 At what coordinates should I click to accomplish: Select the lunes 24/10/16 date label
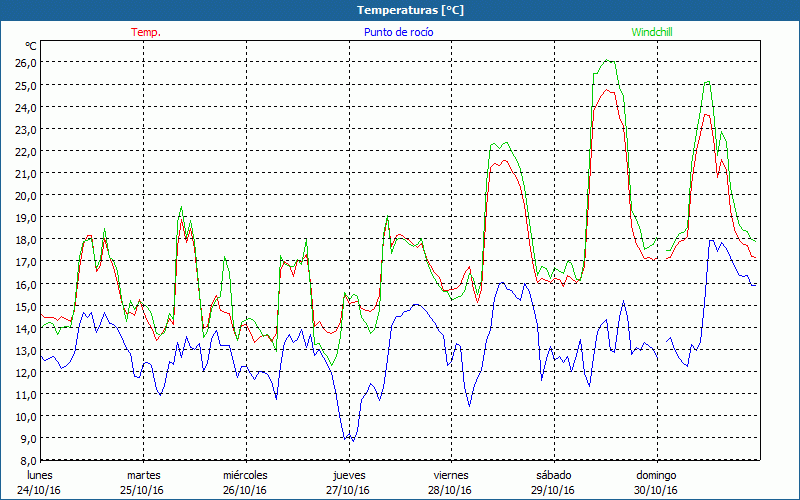point(40,482)
